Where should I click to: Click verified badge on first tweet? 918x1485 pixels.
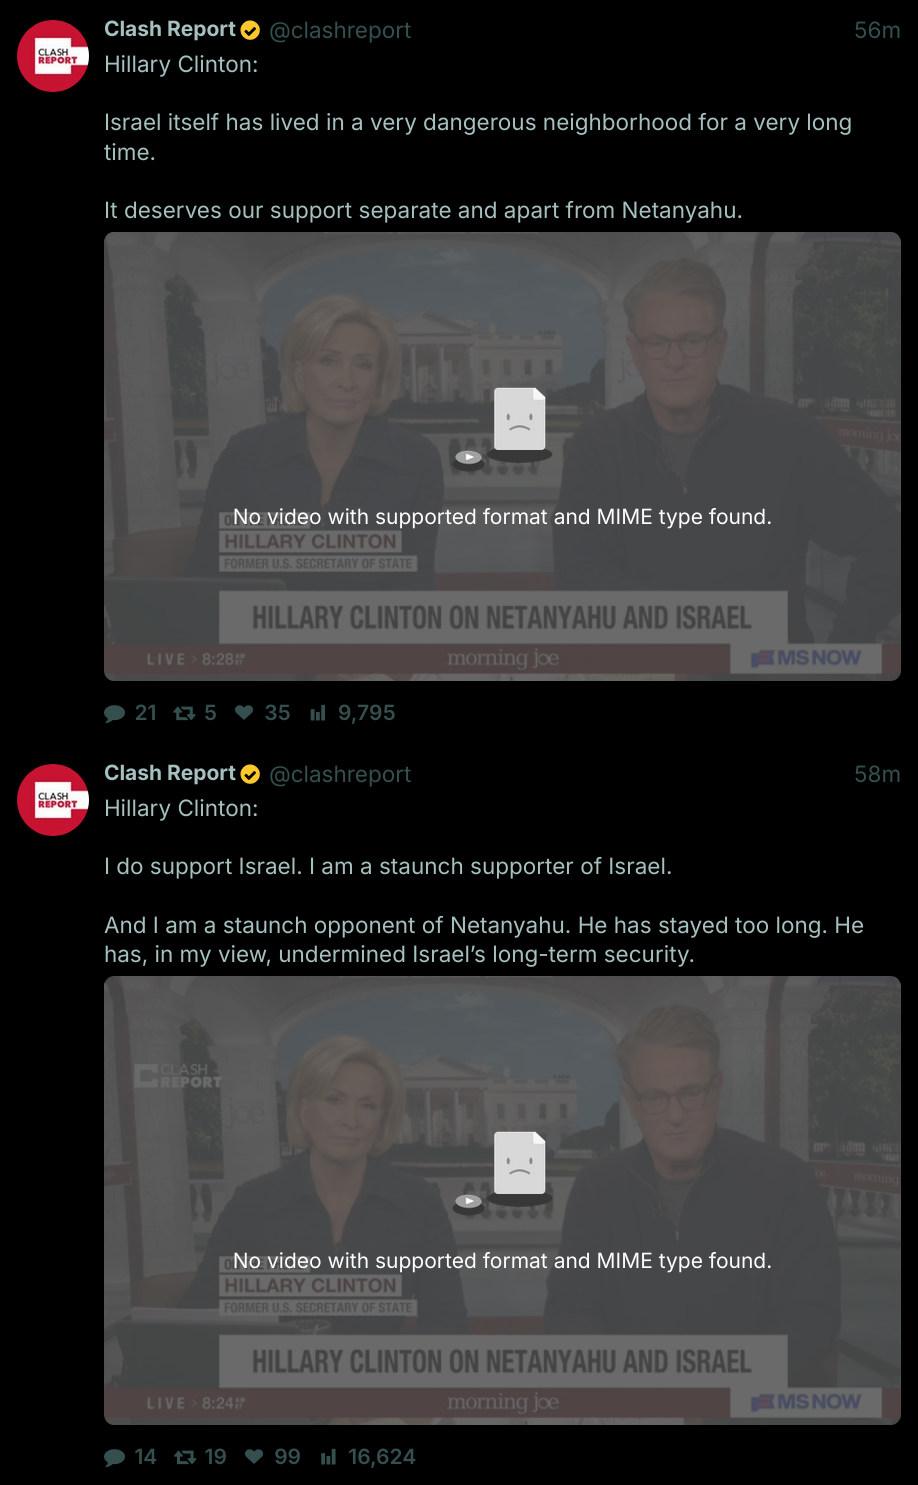tap(251, 31)
